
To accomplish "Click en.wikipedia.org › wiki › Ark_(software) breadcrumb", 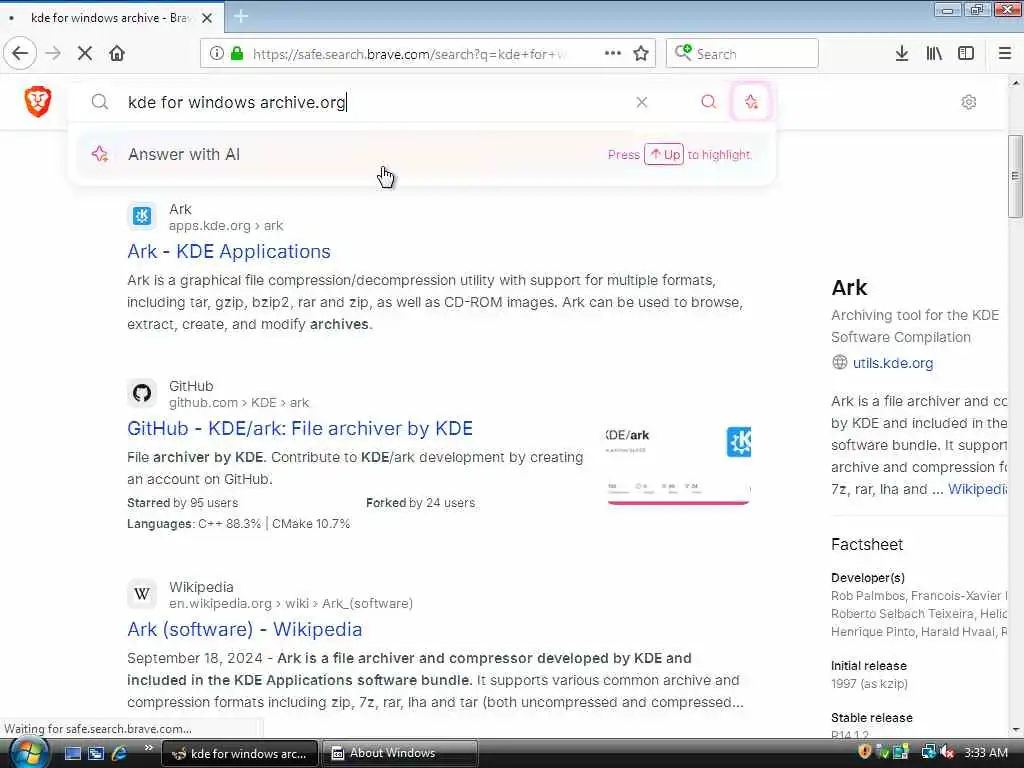I will point(291,604).
